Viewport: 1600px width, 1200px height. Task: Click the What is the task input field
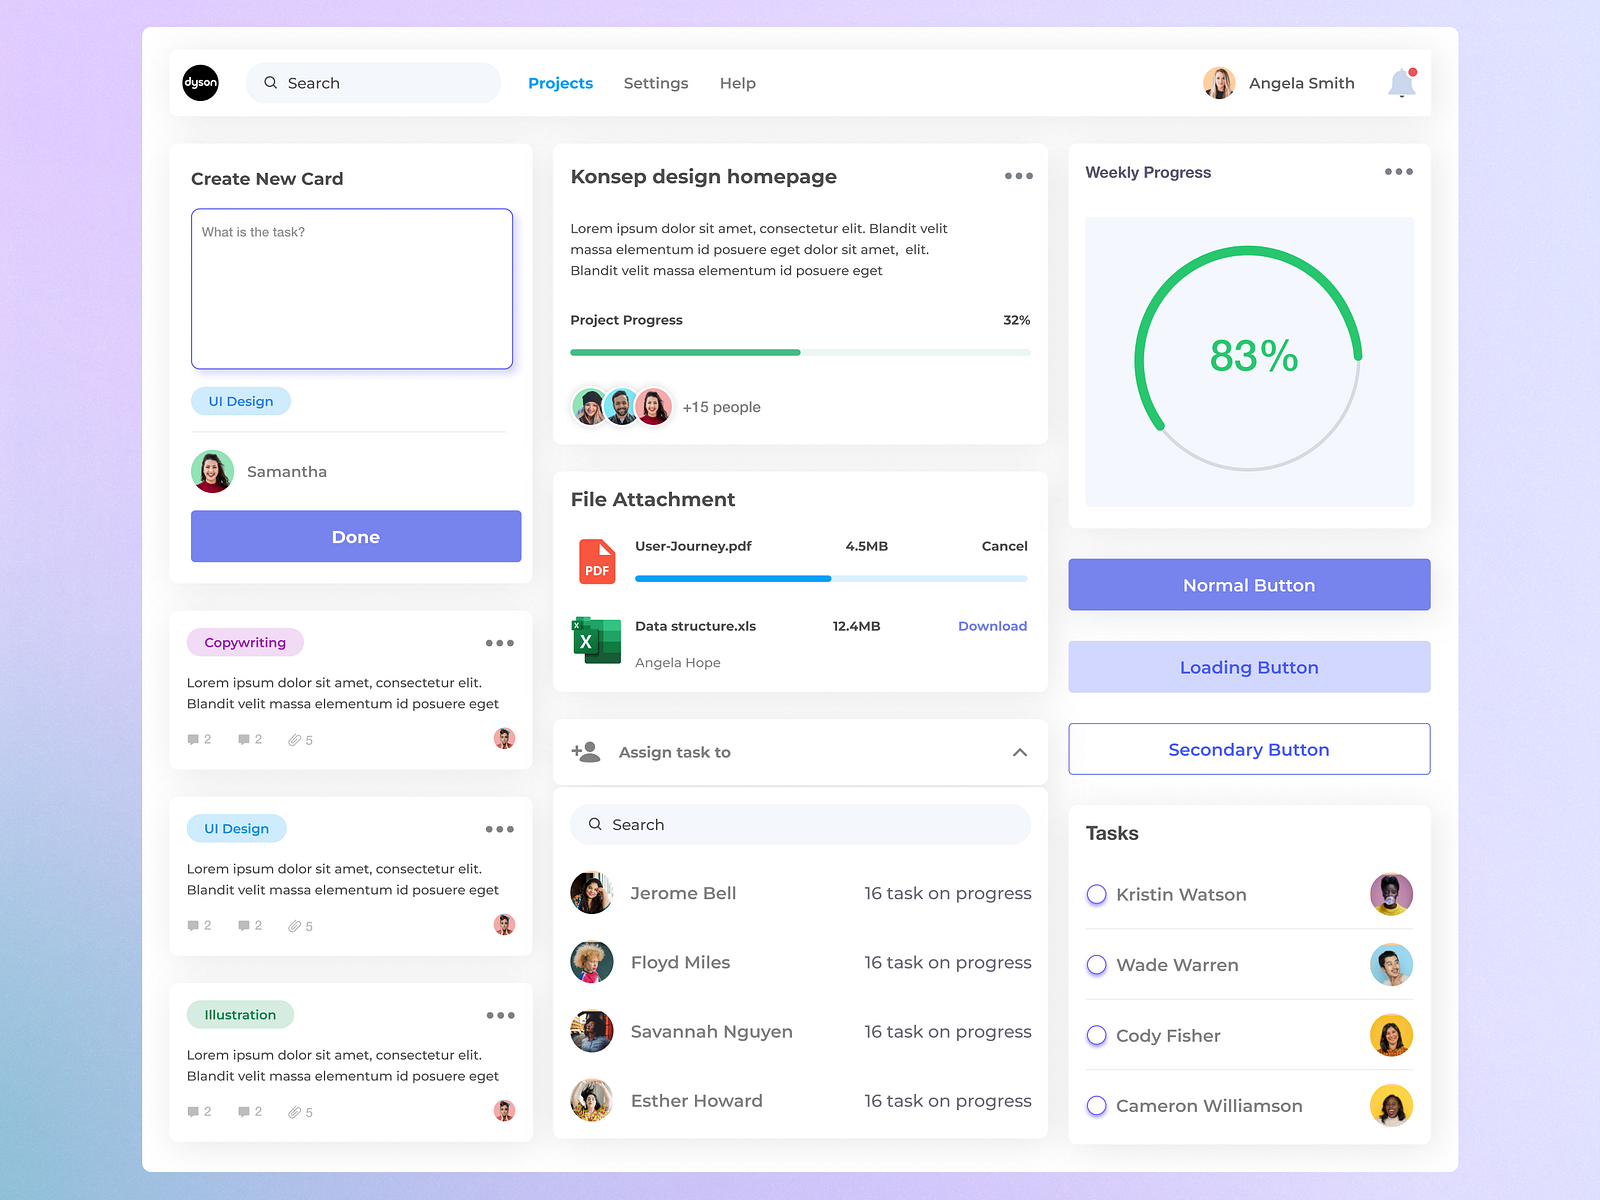click(x=351, y=288)
